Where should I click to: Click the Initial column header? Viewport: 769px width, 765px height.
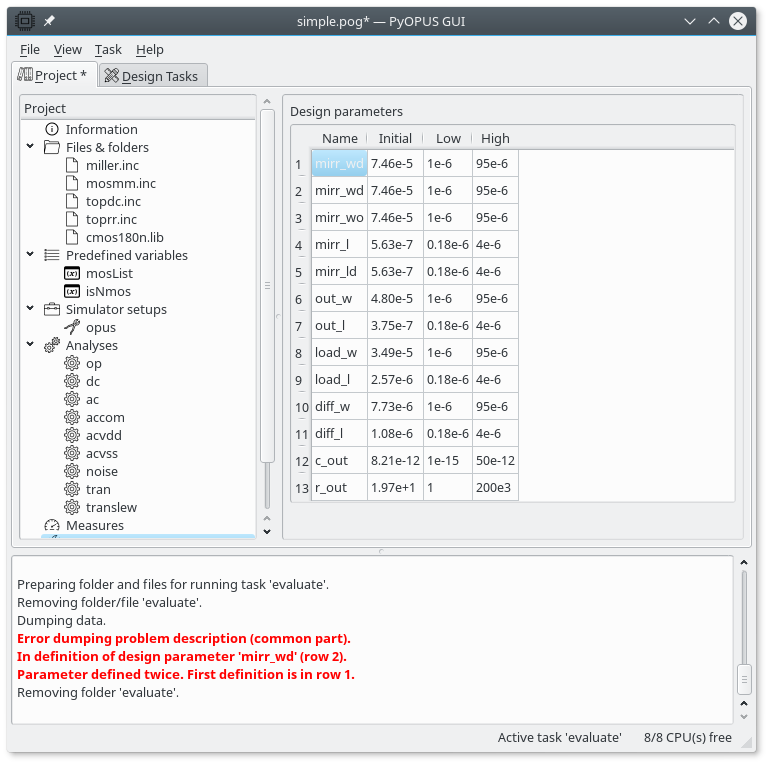pyautogui.click(x=395, y=138)
